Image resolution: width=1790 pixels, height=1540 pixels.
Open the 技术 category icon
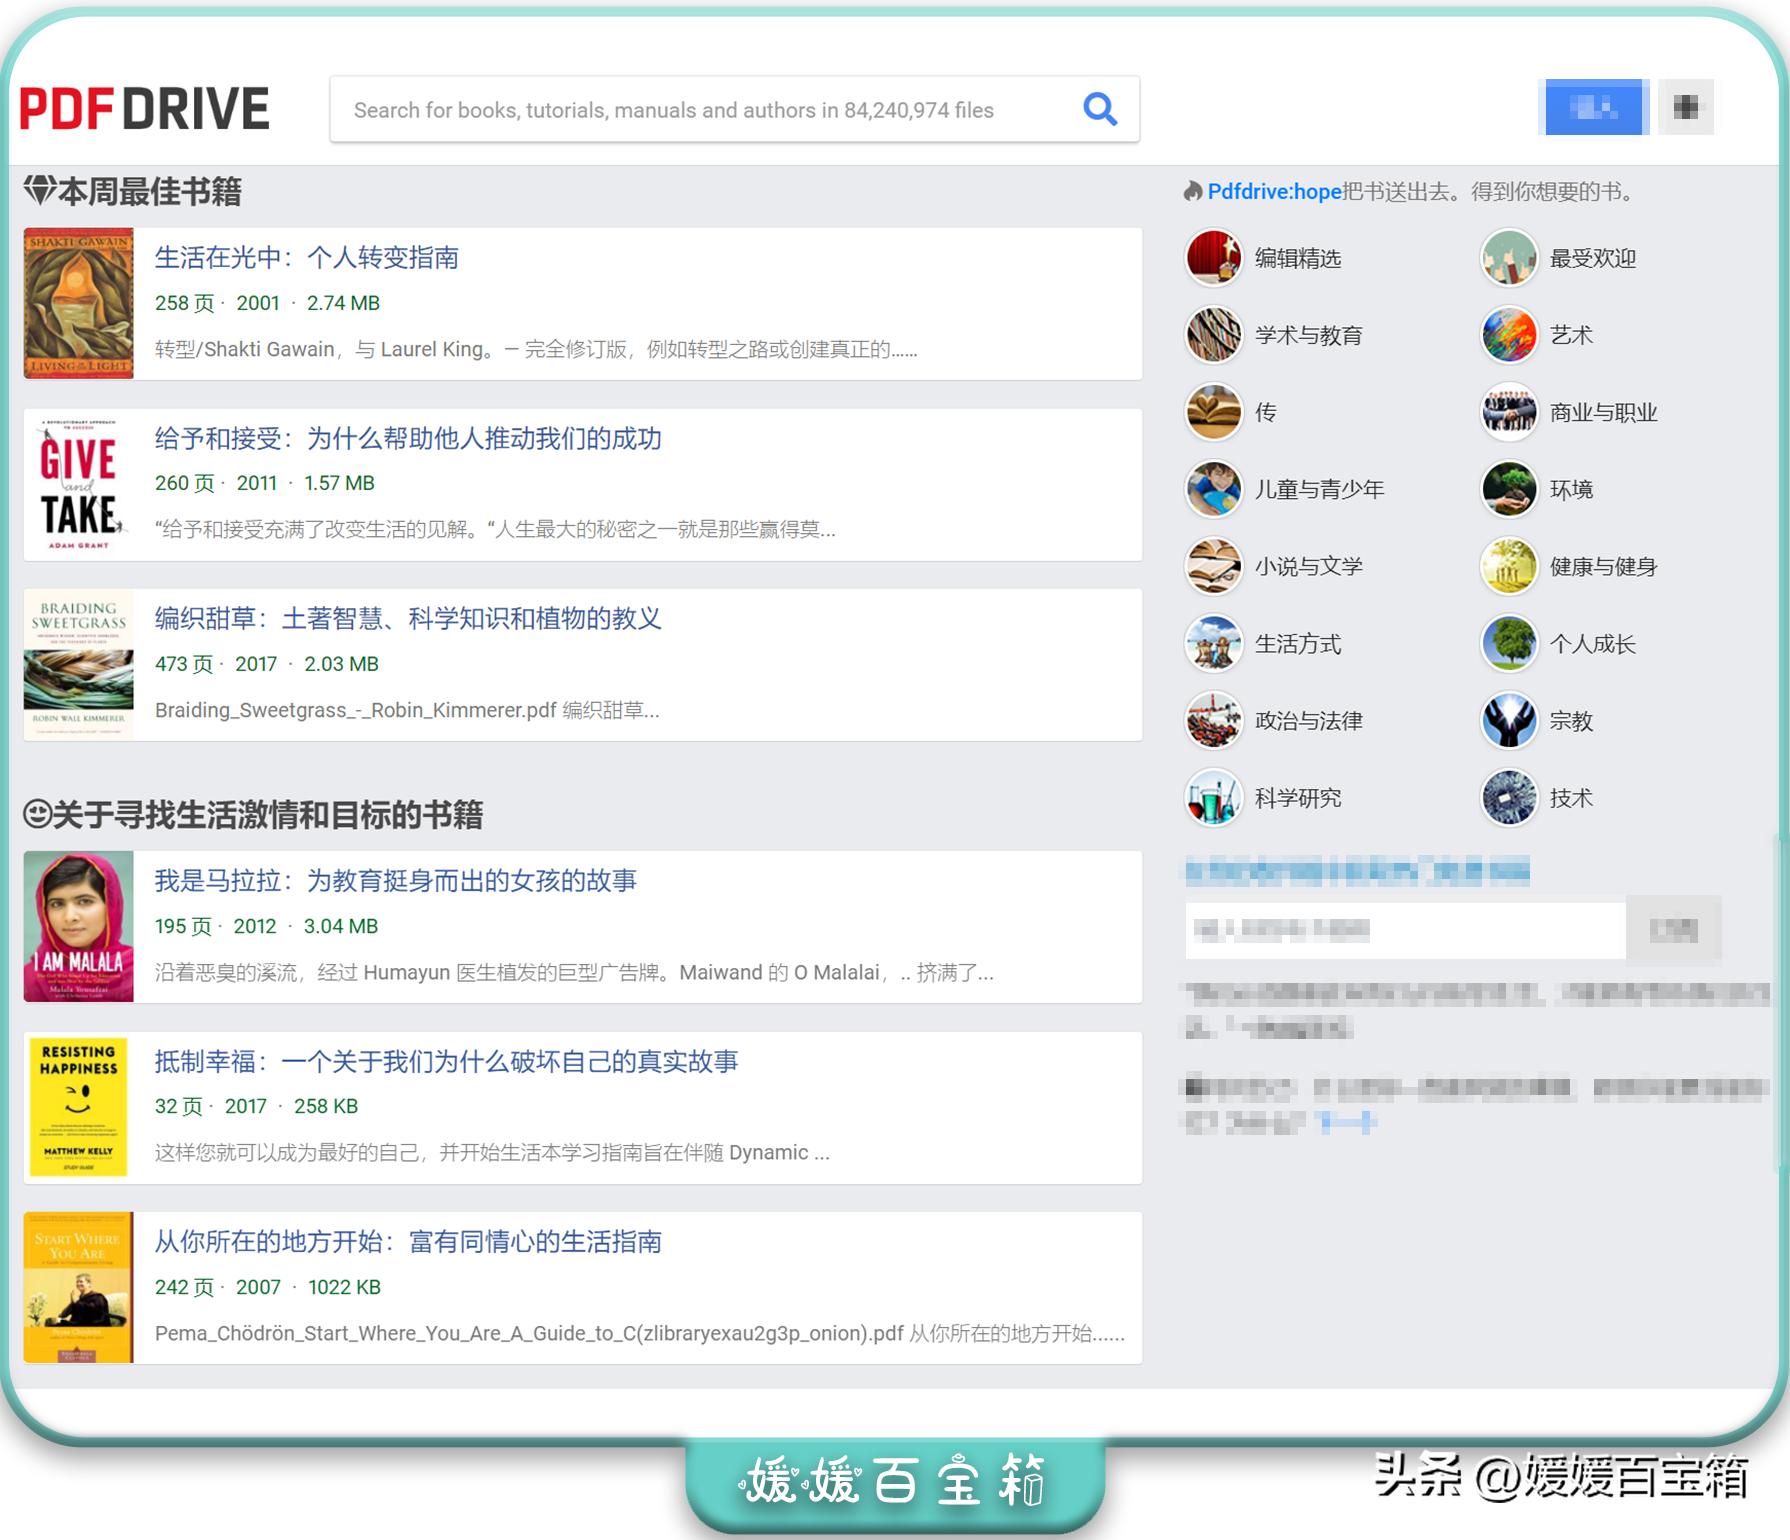coord(1508,798)
